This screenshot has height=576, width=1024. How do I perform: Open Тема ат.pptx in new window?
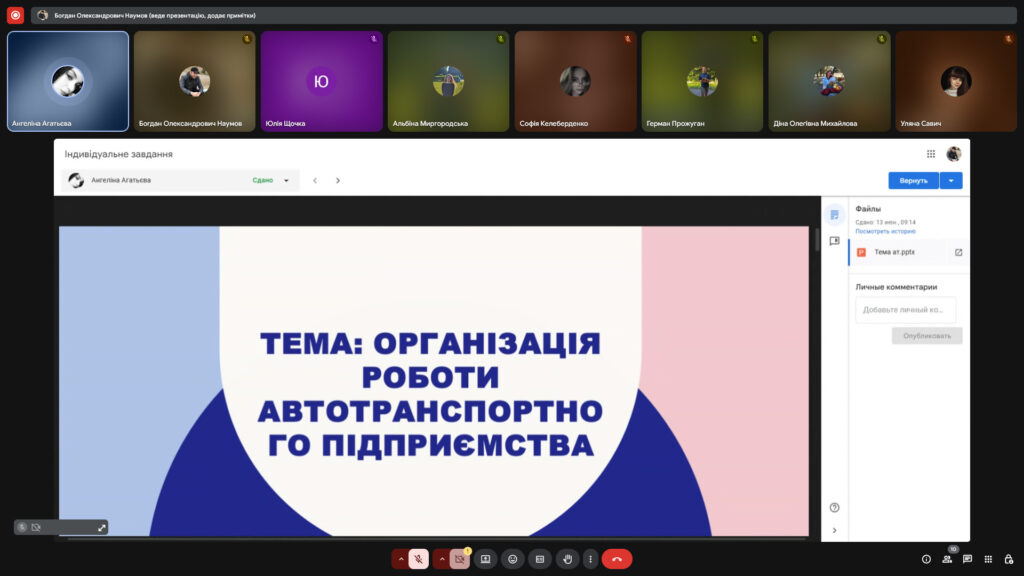pyautogui.click(x=958, y=252)
